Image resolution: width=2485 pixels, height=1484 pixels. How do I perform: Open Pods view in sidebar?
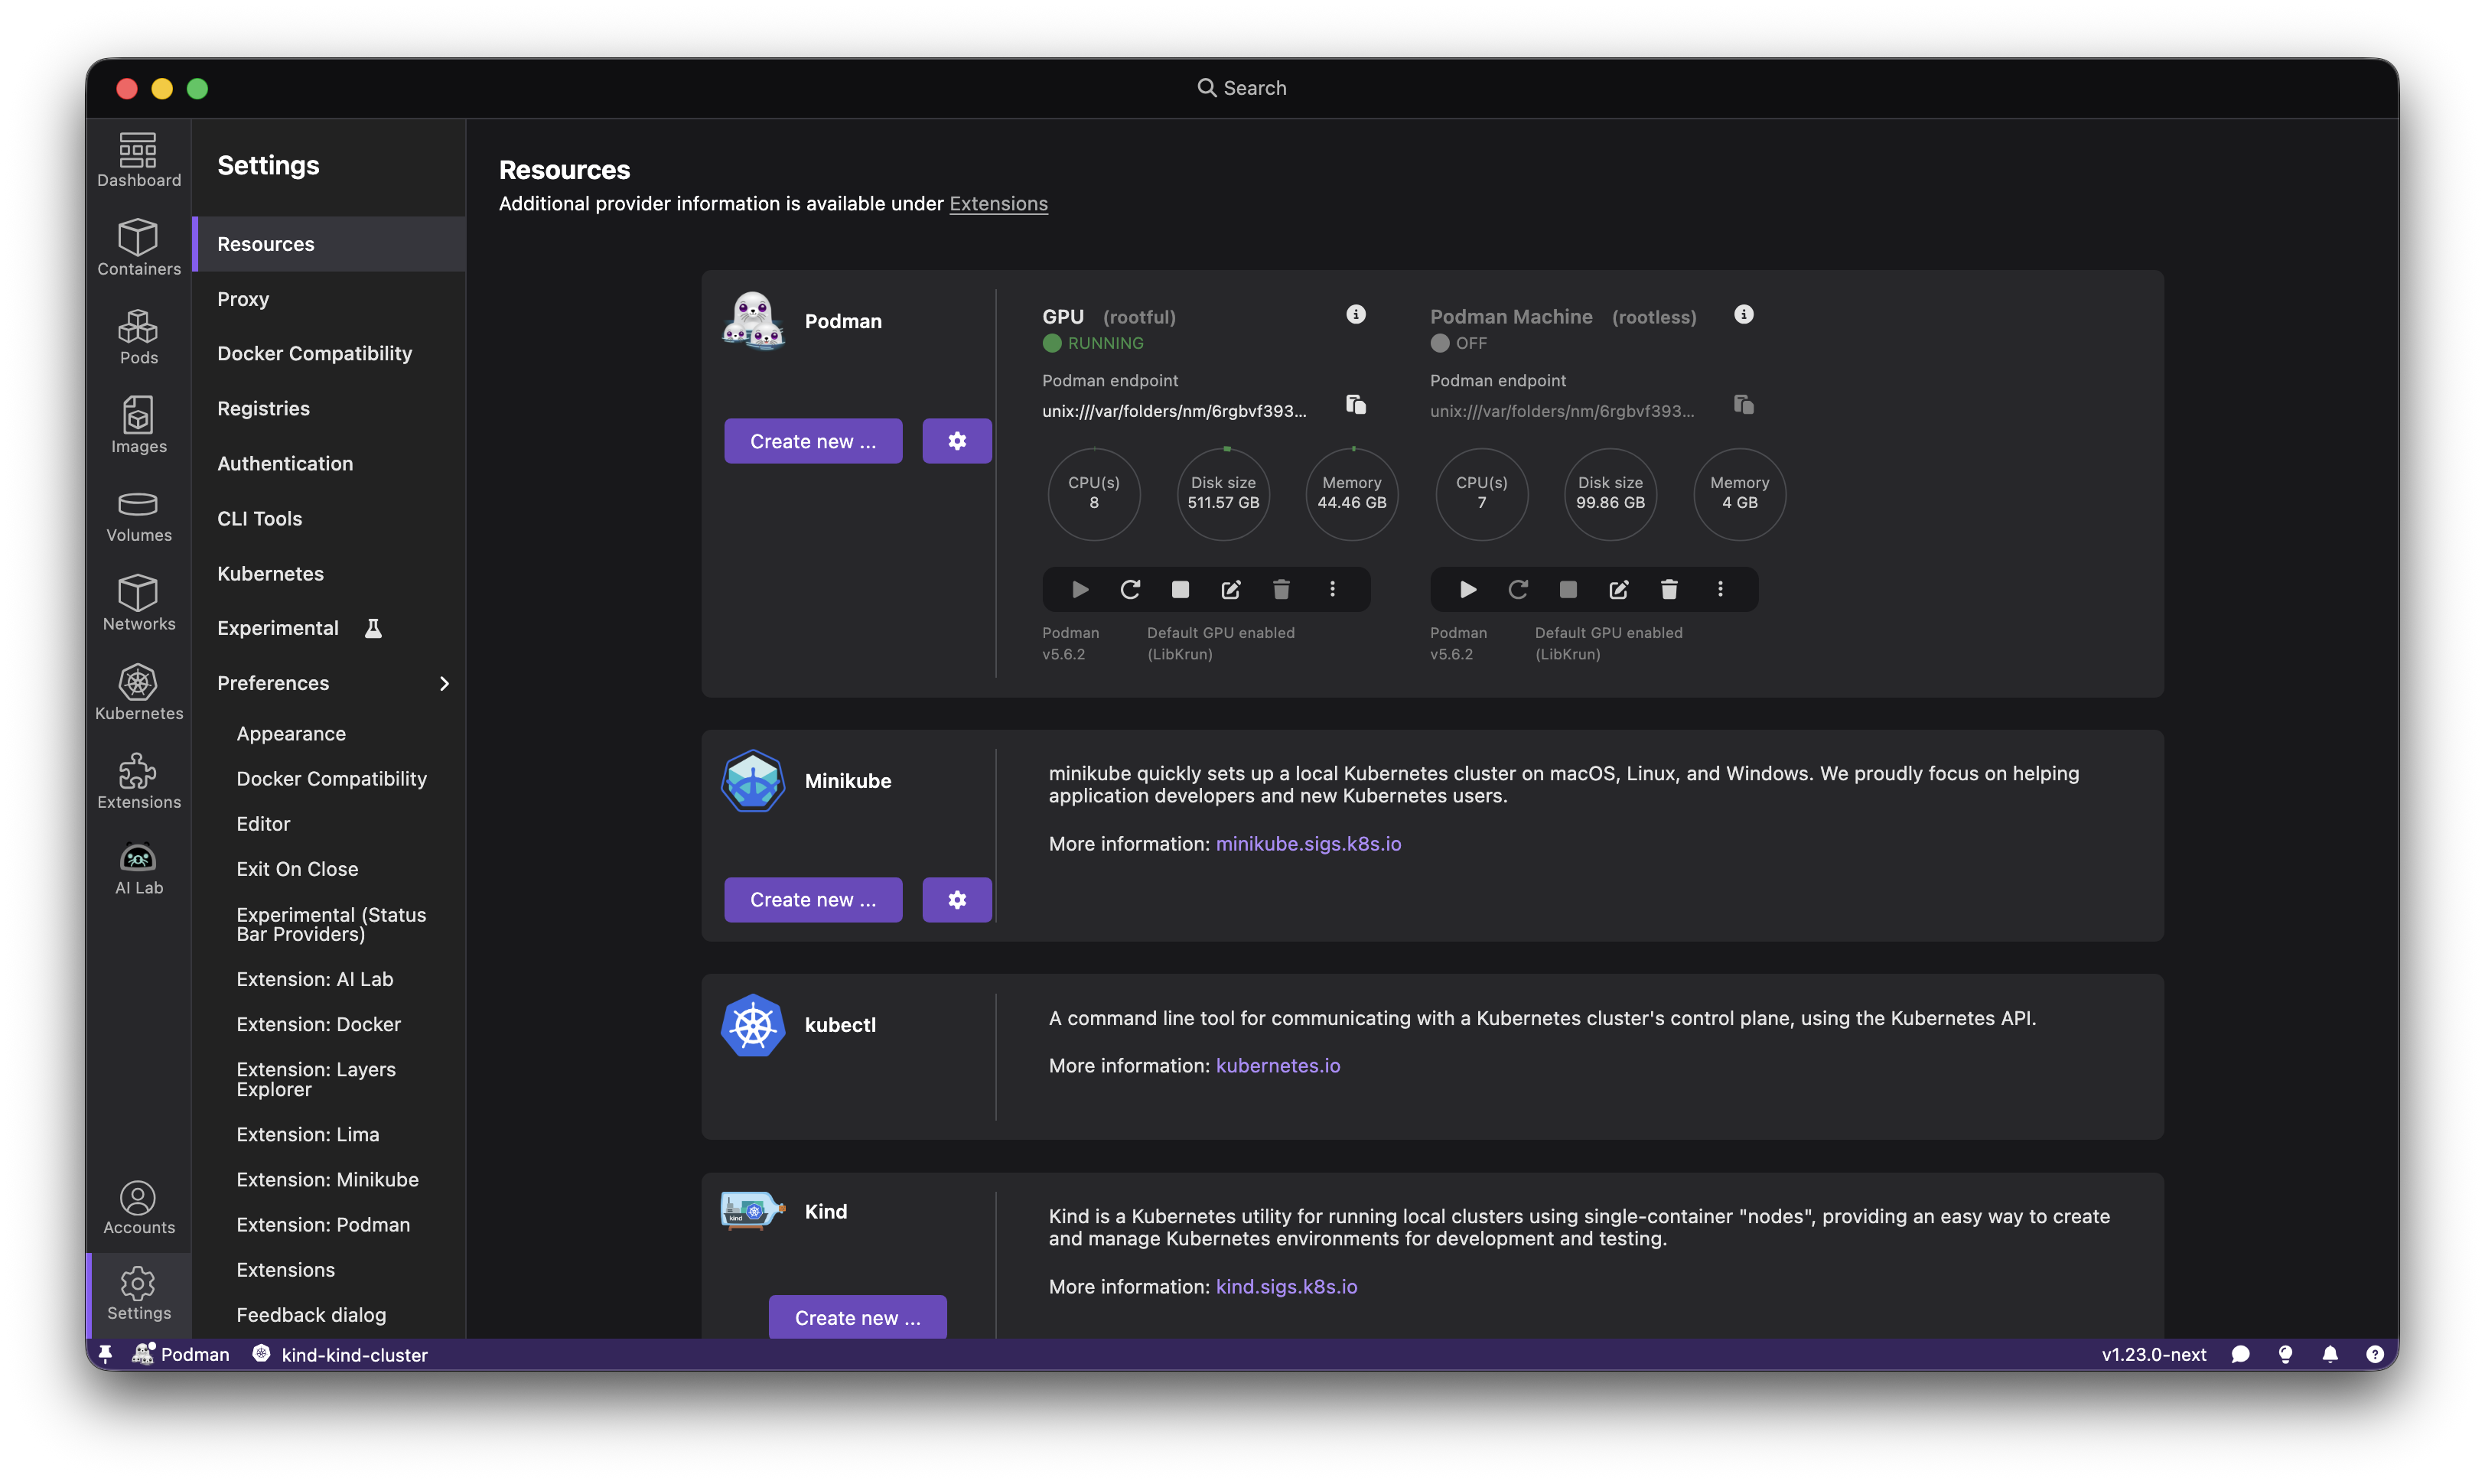[x=138, y=337]
